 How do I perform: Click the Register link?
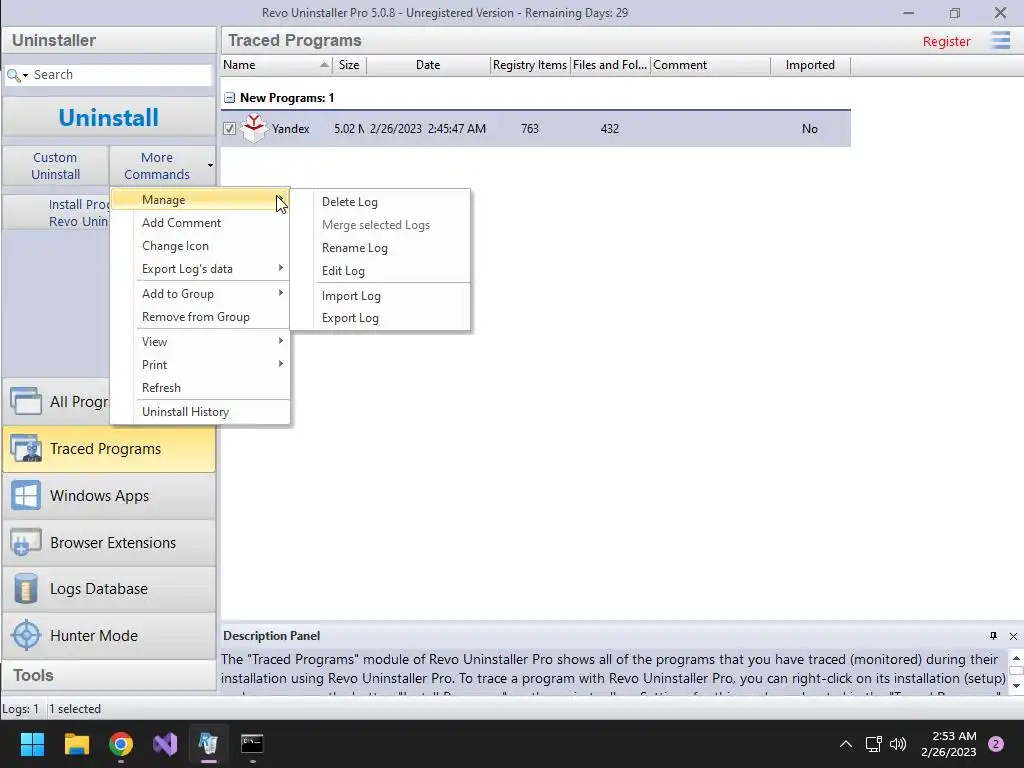point(946,41)
